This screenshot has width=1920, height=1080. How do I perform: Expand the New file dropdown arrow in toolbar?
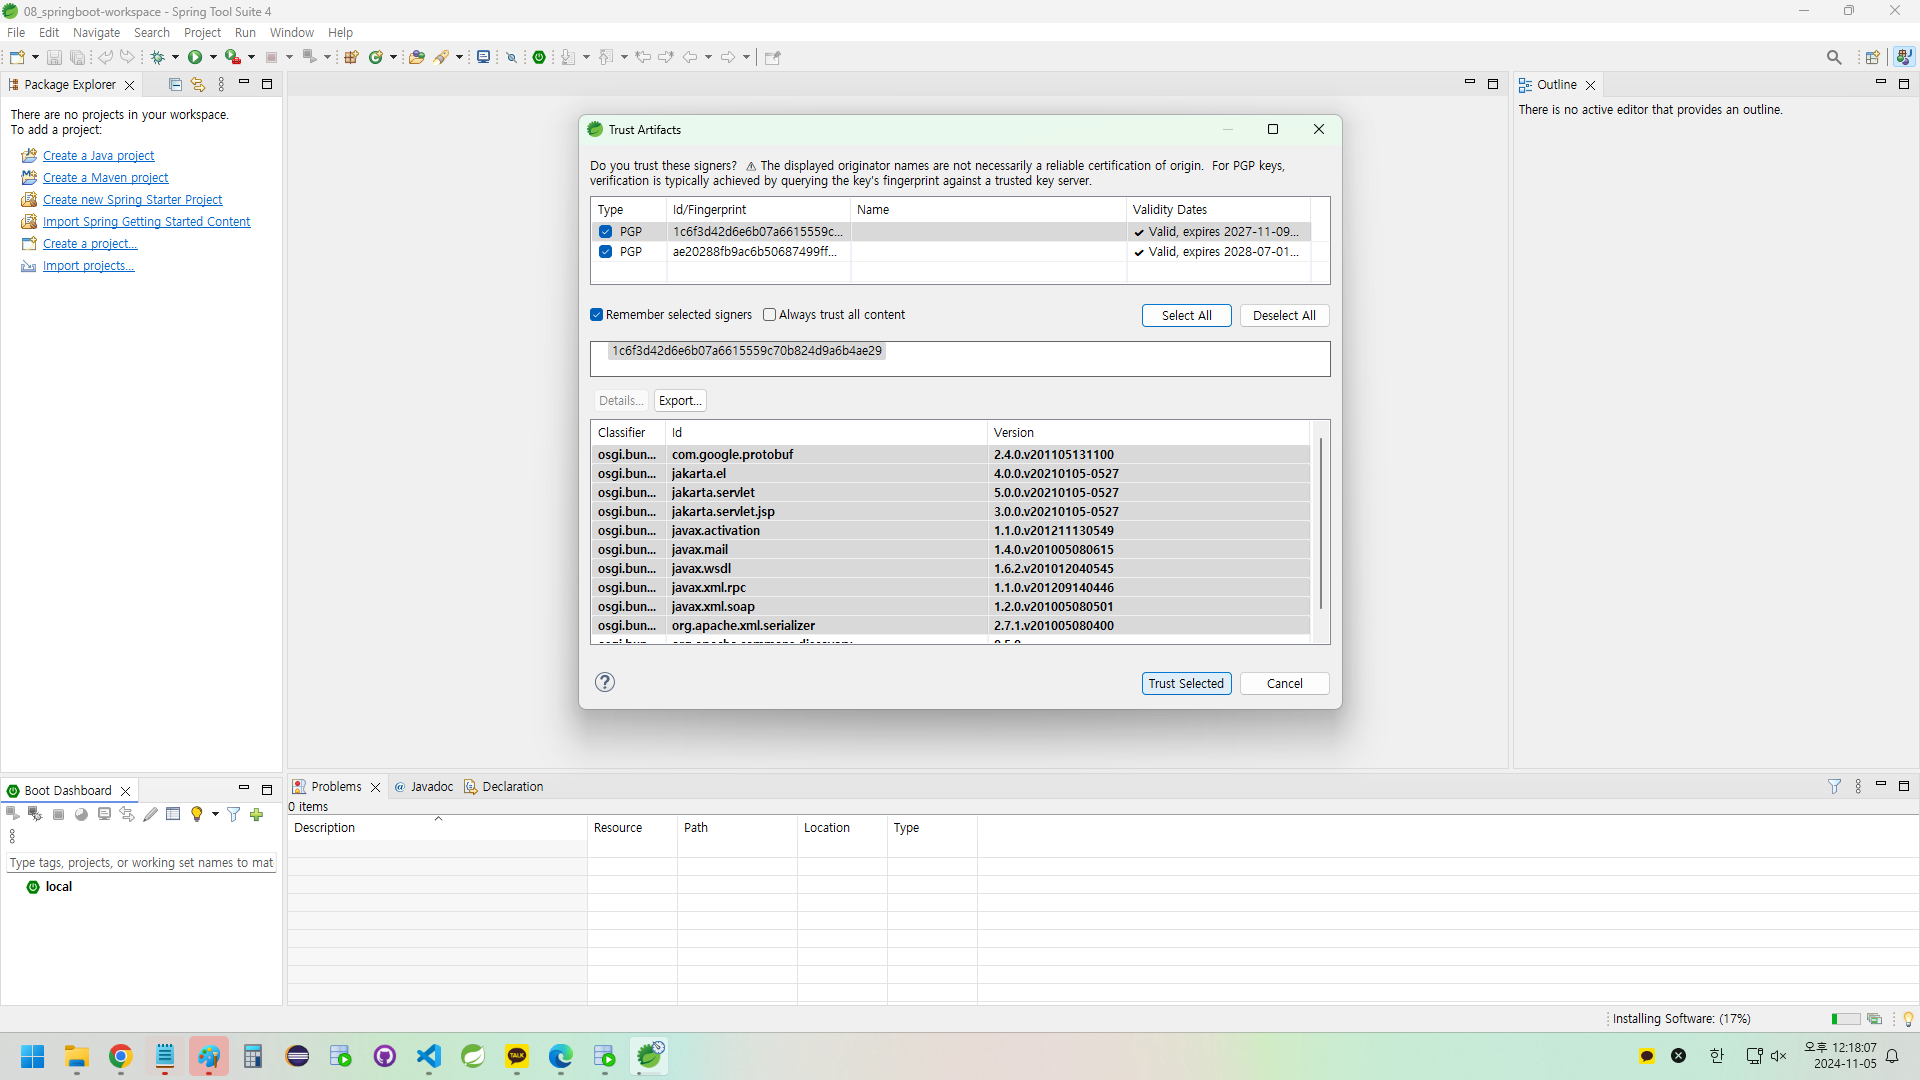[35, 57]
